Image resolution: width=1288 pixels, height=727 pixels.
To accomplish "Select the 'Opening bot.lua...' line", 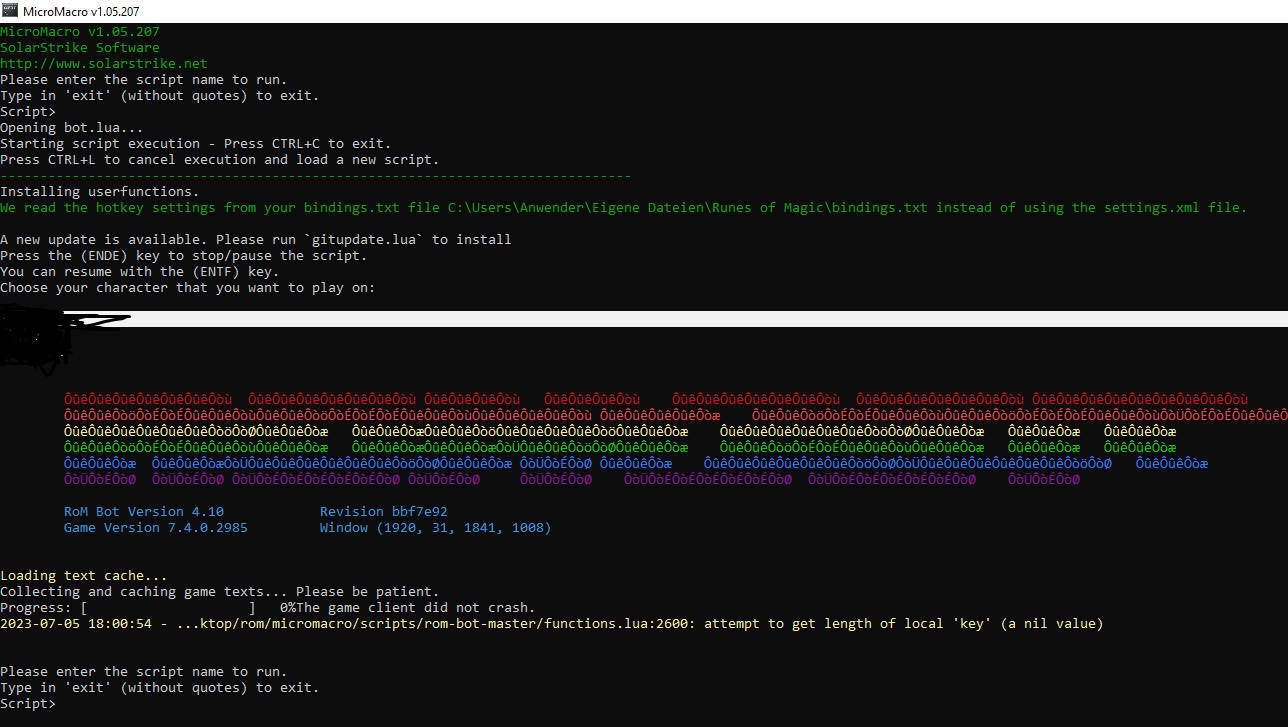I will click(72, 128).
